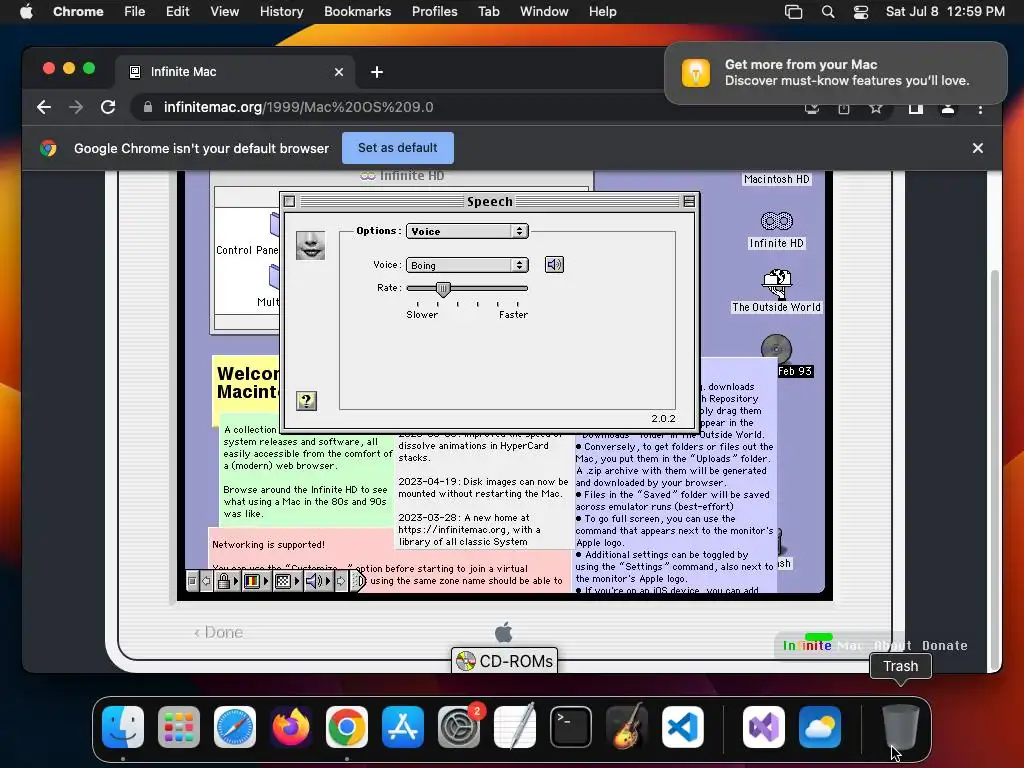
Task: Click Control Strip left scroll arrow
Action: coord(206,581)
